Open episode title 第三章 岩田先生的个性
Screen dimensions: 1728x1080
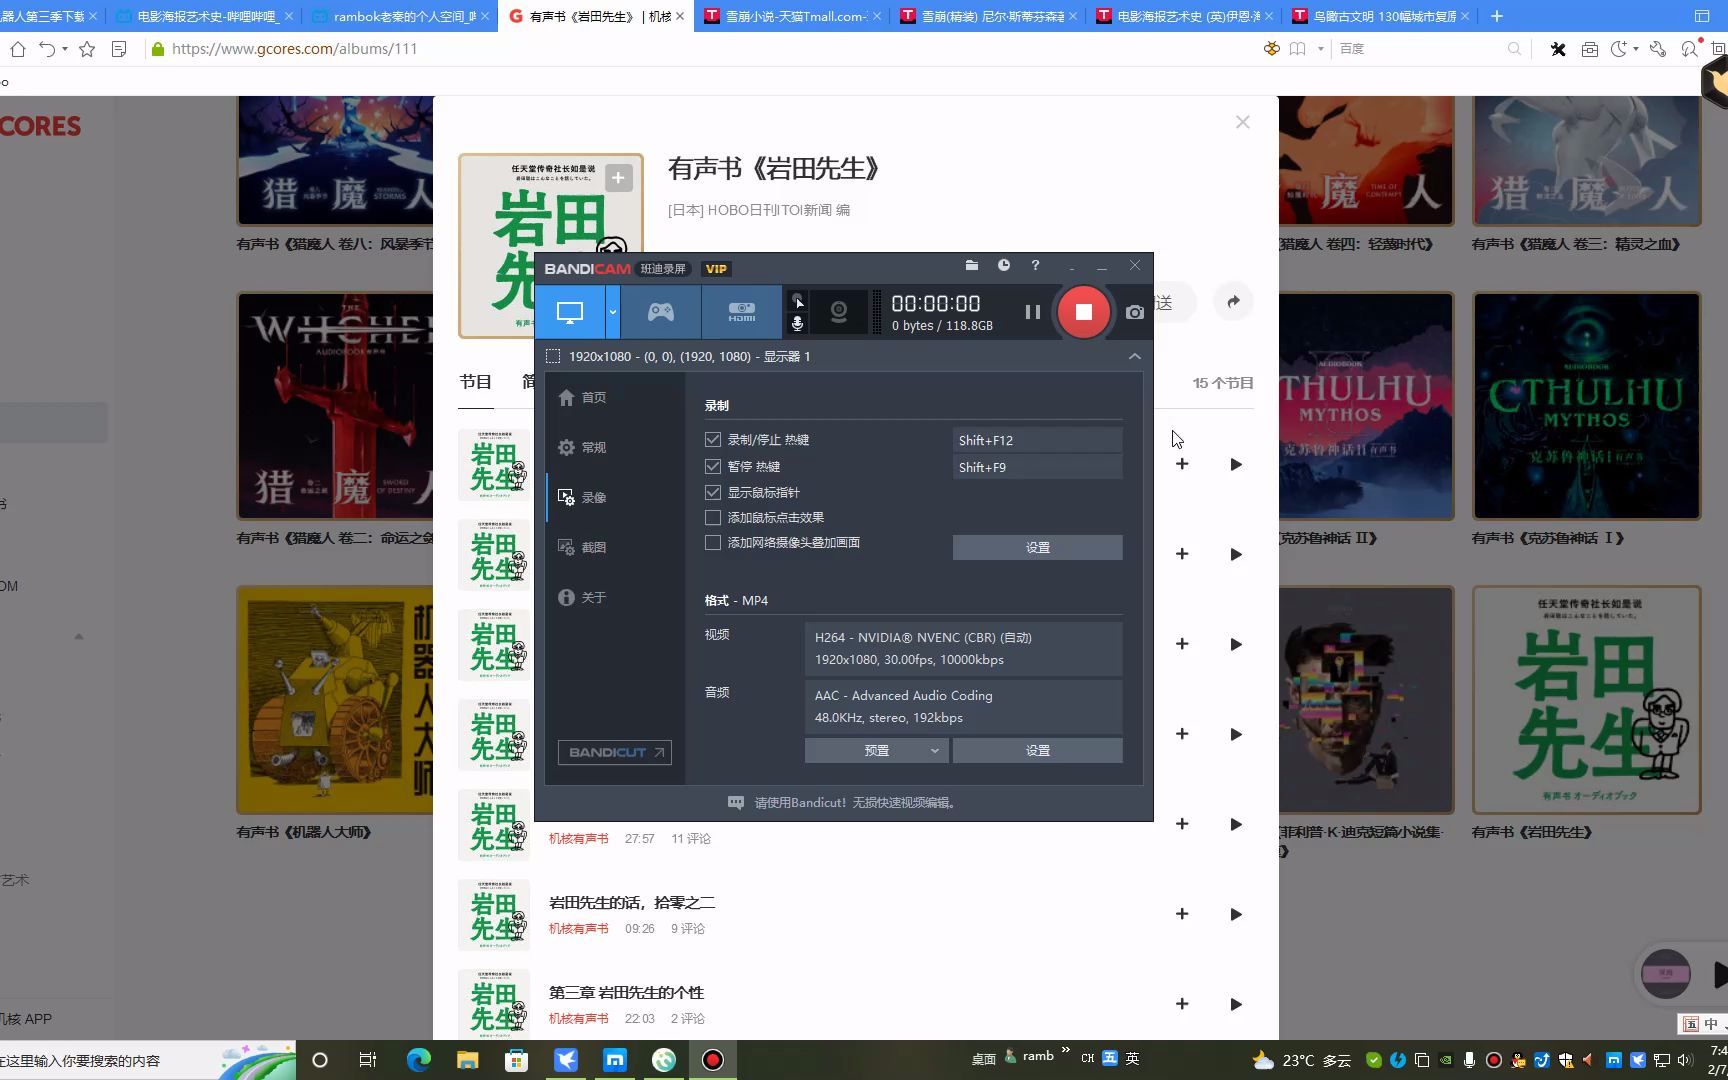[626, 992]
